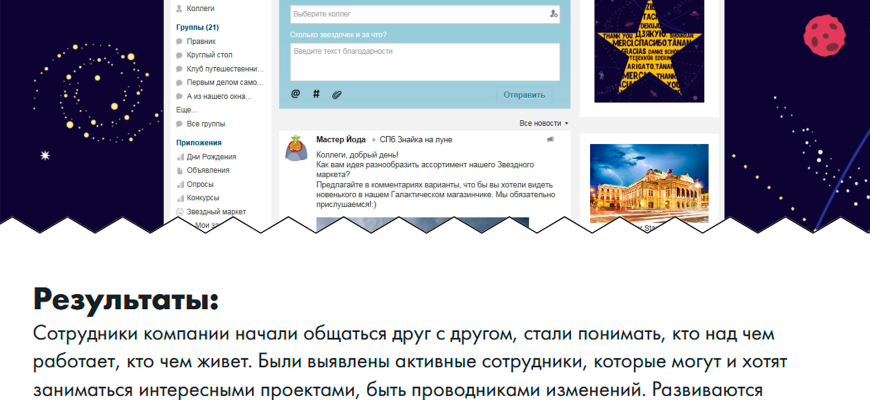870x400 pixels.
Task: Open the Правник group
Action: [201, 41]
